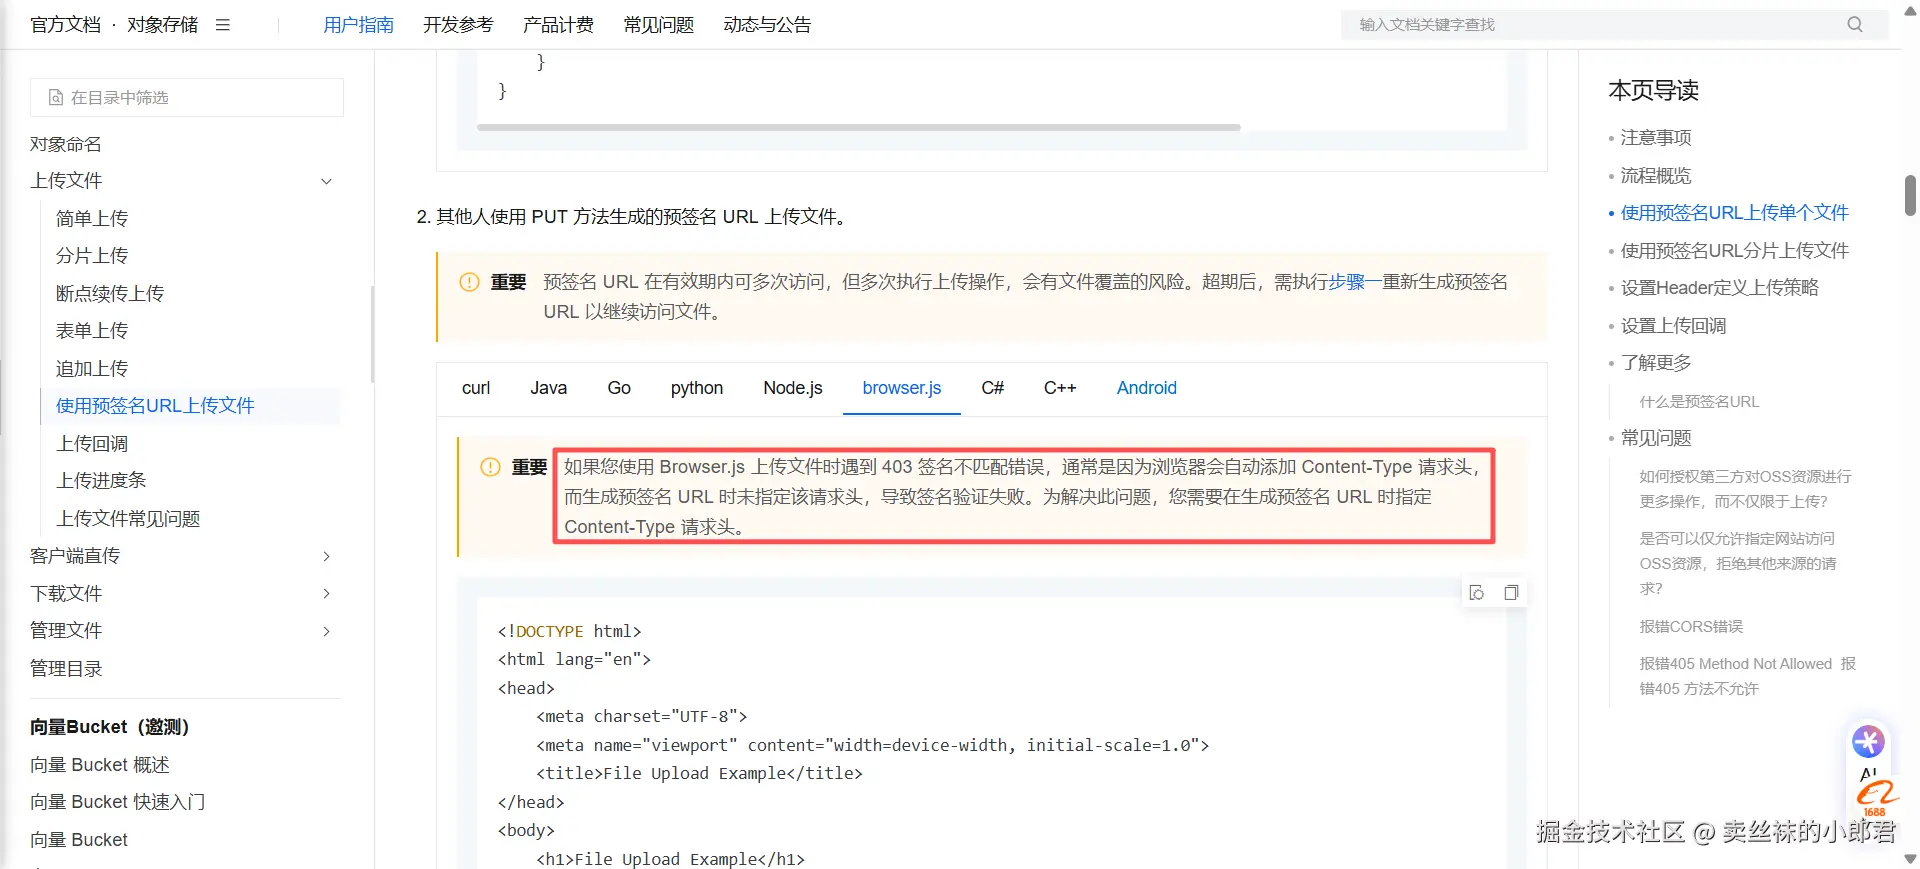Switch to the curl code tab

tap(476, 388)
